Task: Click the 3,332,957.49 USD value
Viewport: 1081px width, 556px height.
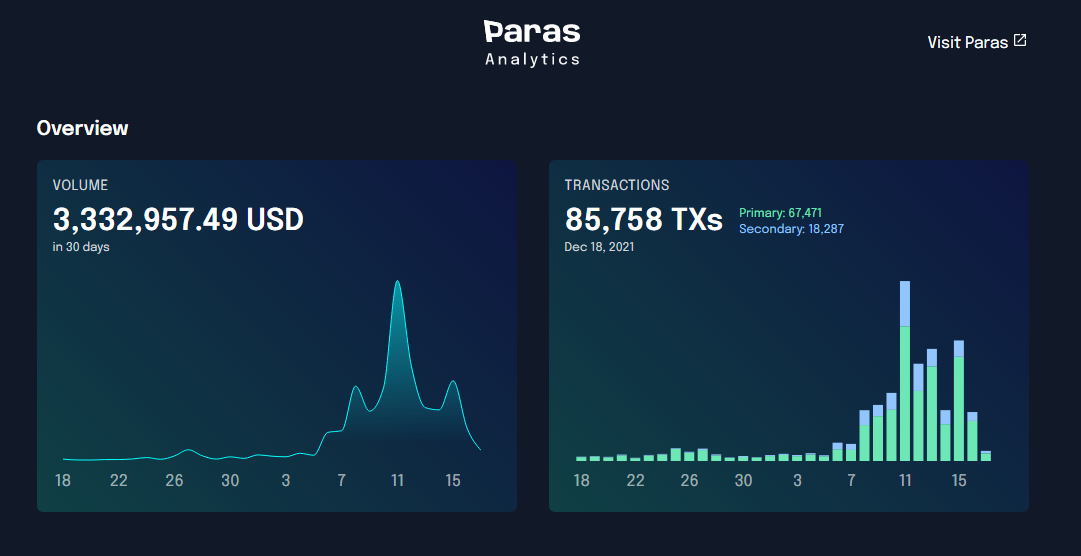Action: click(x=178, y=219)
